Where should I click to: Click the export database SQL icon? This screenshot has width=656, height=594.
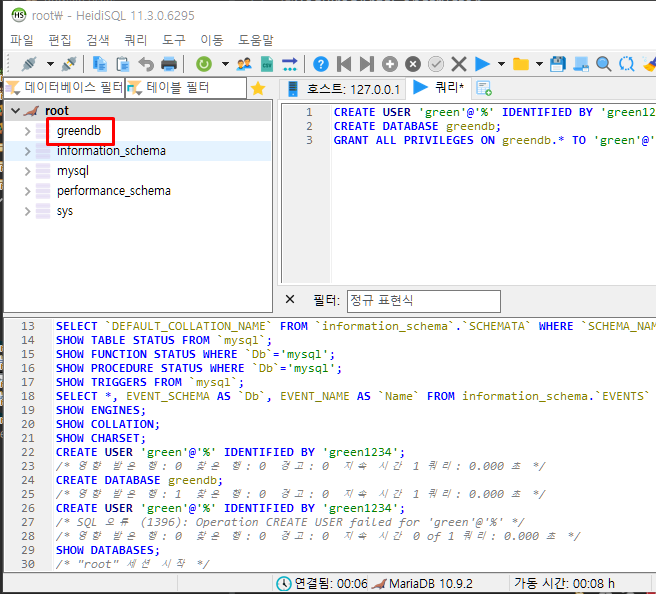click(x=290, y=64)
